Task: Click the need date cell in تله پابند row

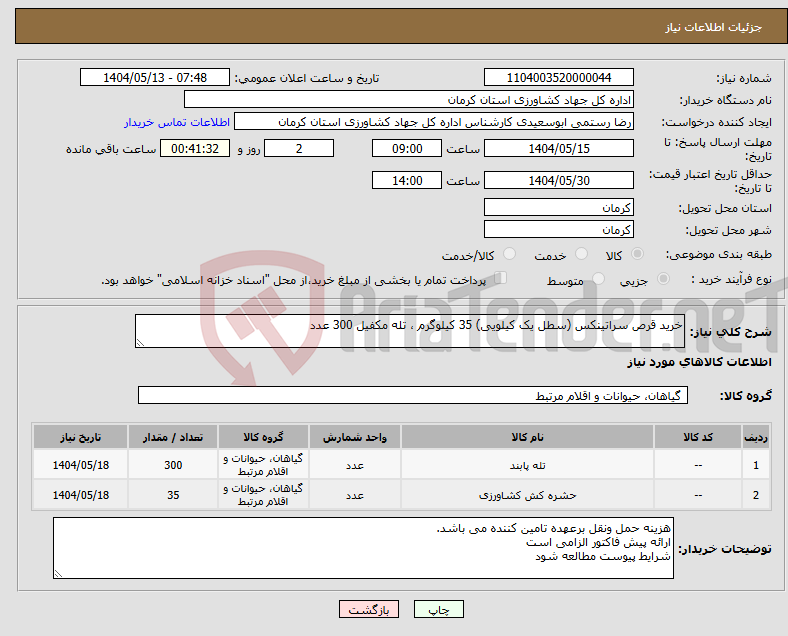Action: click(x=80, y=465)
